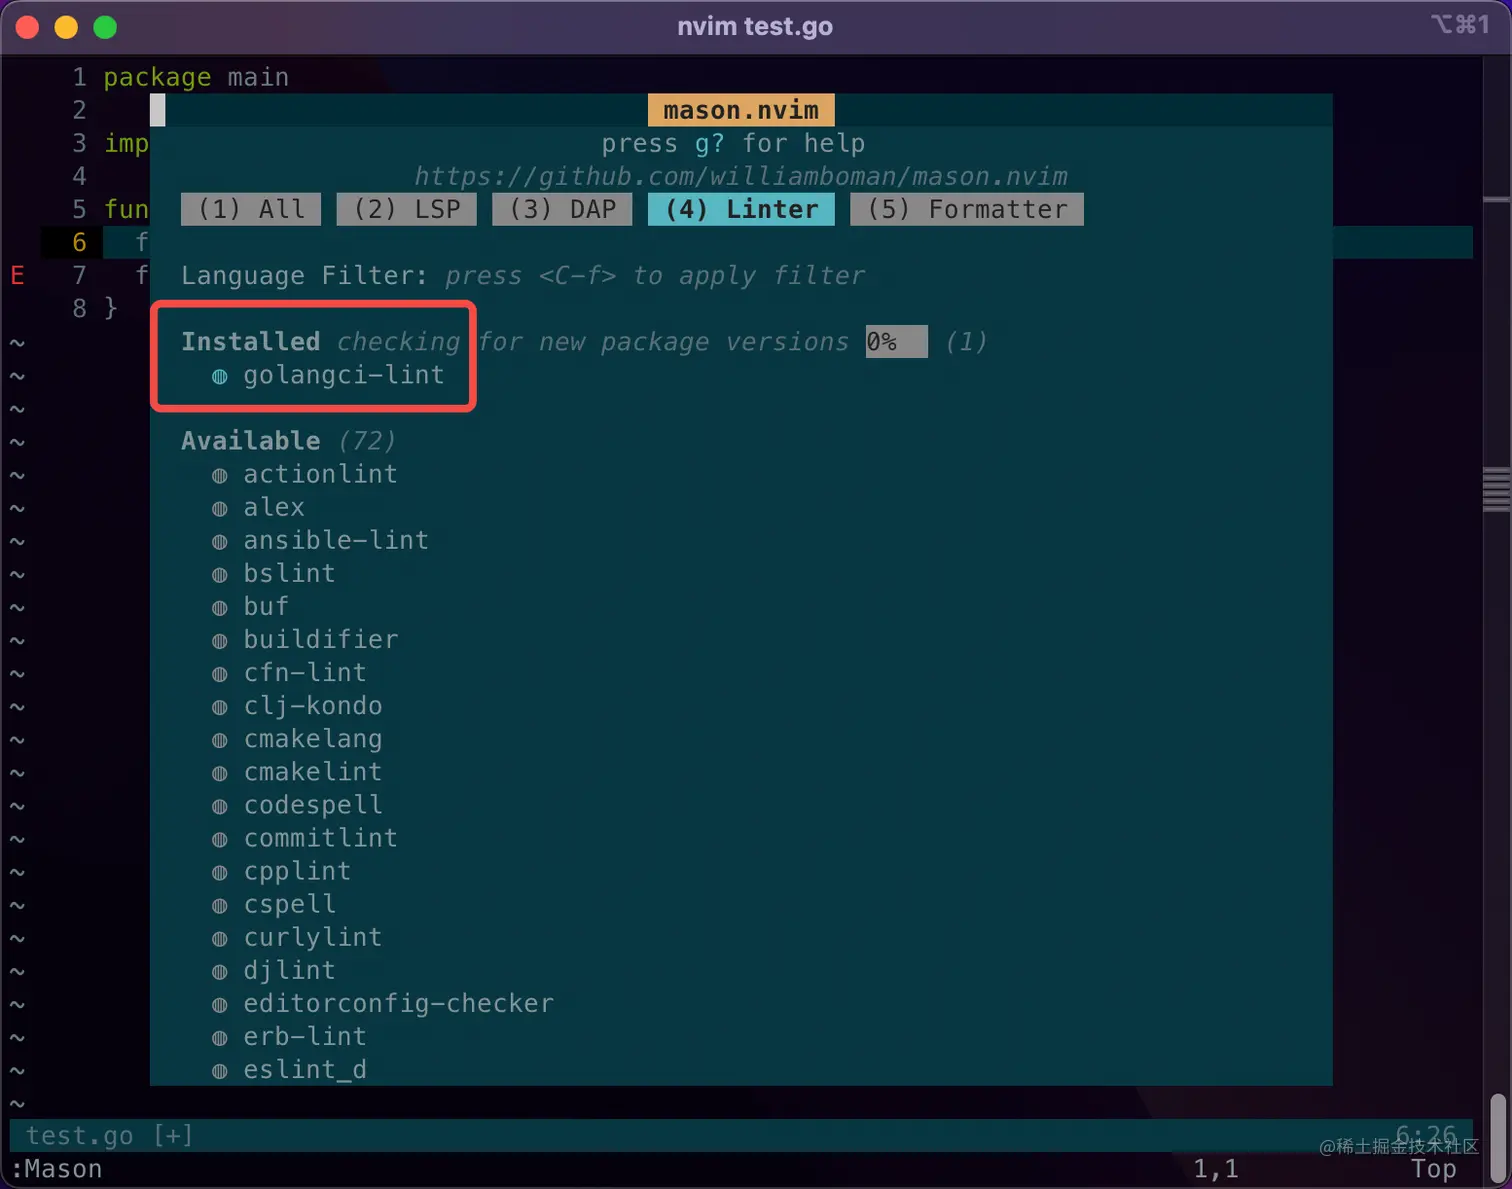Select the djlint package name
Screen dimensions: 1512x1189
[x=290, y=969]
